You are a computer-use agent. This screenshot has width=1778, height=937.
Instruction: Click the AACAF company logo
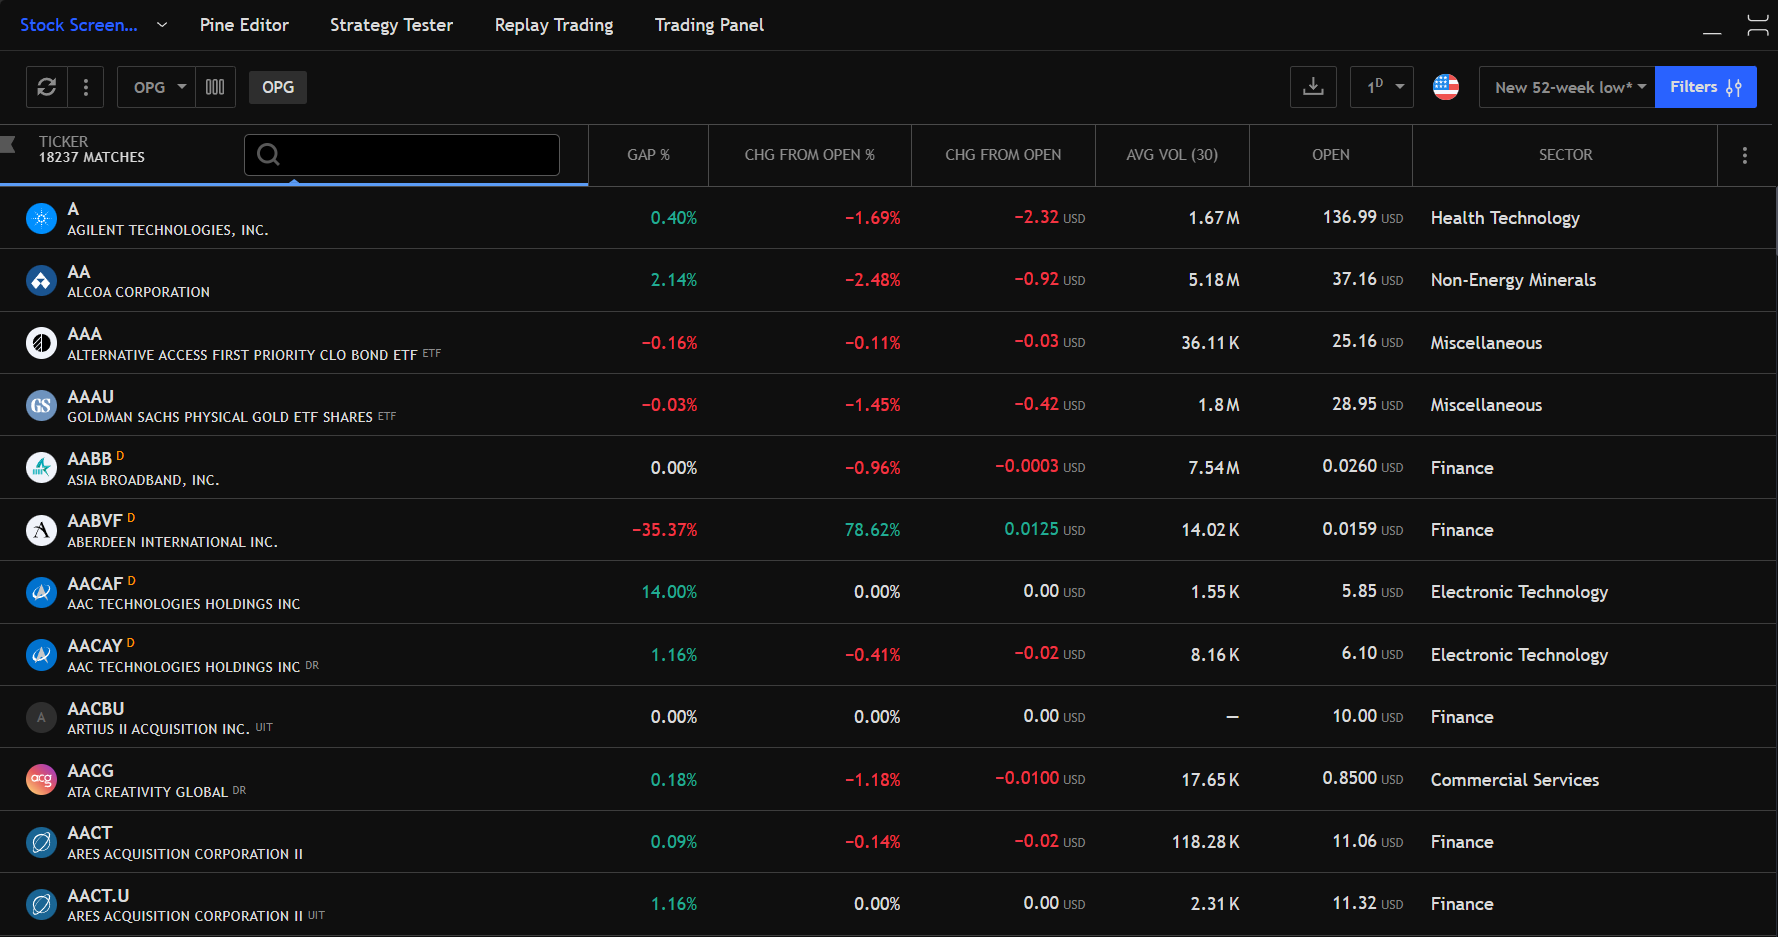point(41,593)
